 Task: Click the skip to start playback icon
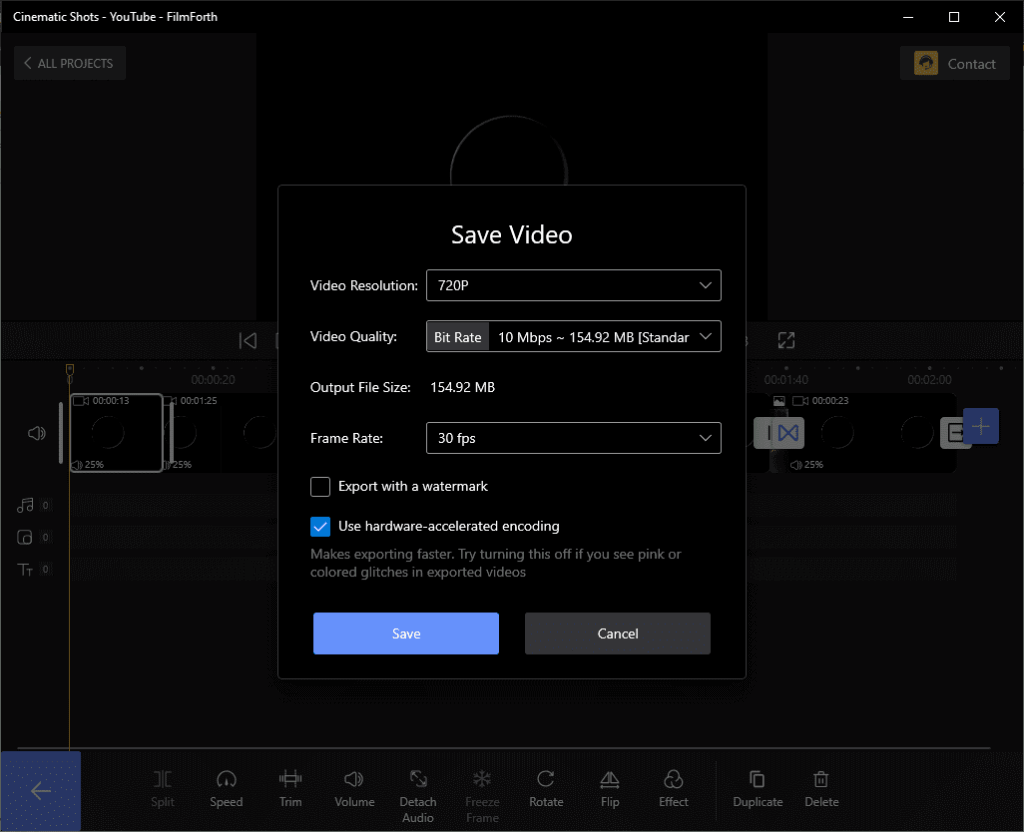pos(248,340)
